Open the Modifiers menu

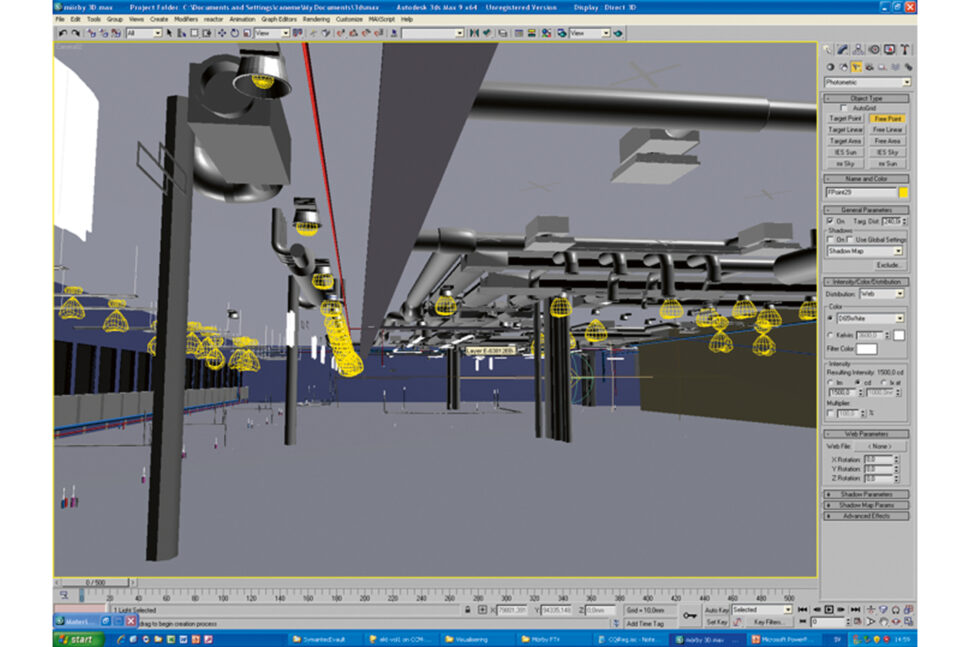(185, 19)
